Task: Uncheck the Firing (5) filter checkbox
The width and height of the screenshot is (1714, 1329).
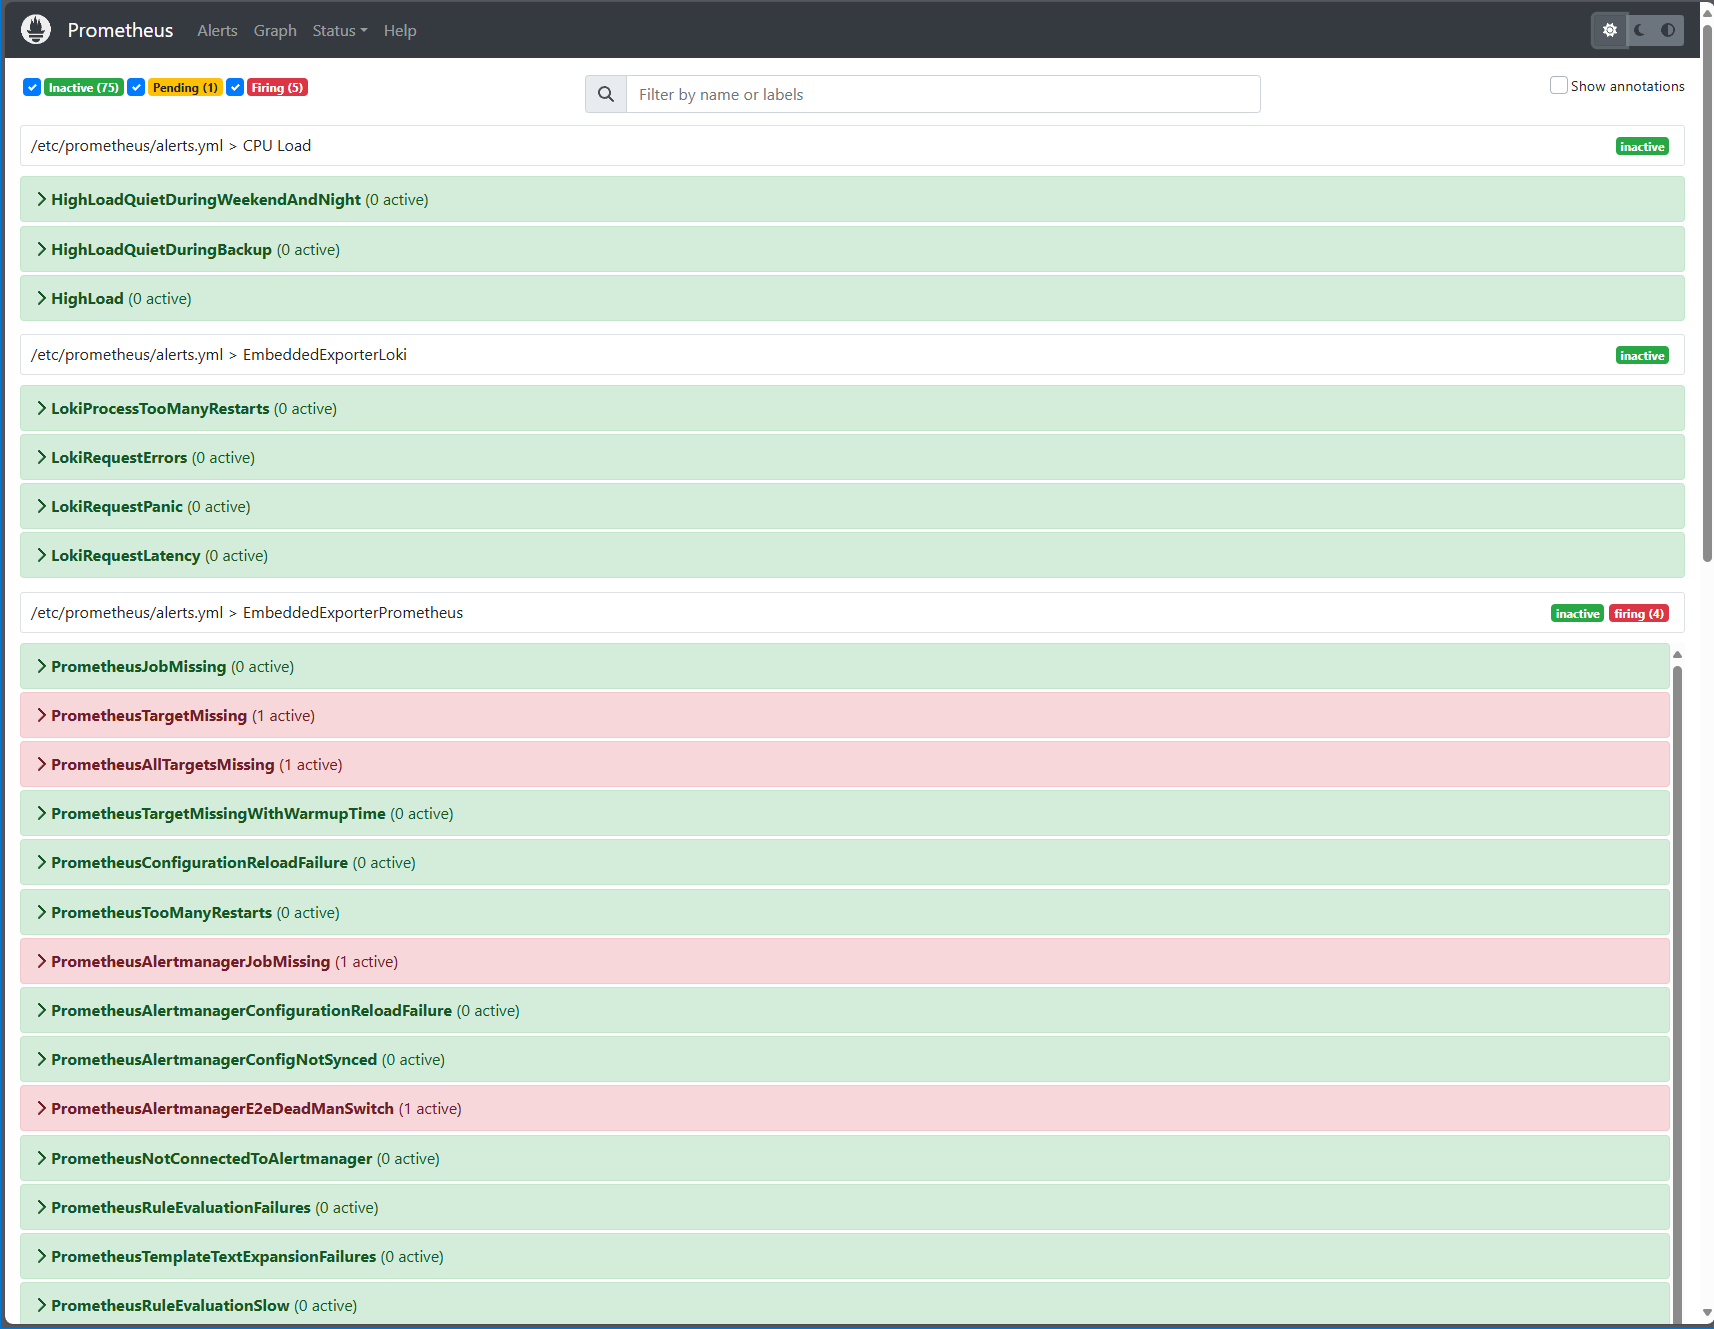Action: click(x=235, y=87)
